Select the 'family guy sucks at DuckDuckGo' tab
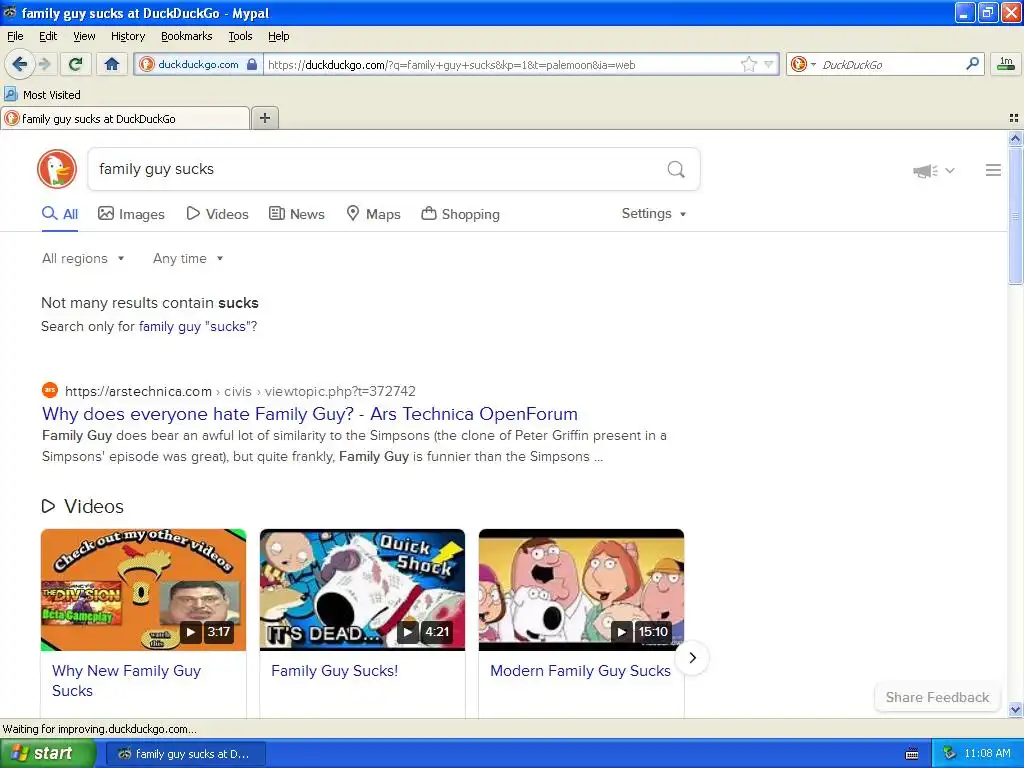Image resolution: width=1024 pixels, height=768 pixels. point(125,118)
